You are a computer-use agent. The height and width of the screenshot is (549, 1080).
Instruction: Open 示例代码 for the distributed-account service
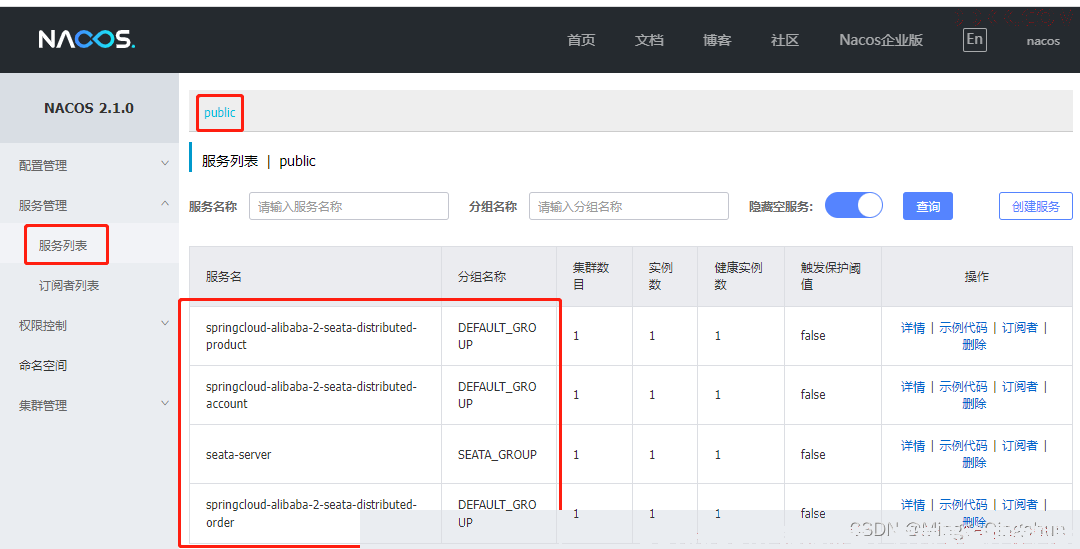[x=963, y=386]
